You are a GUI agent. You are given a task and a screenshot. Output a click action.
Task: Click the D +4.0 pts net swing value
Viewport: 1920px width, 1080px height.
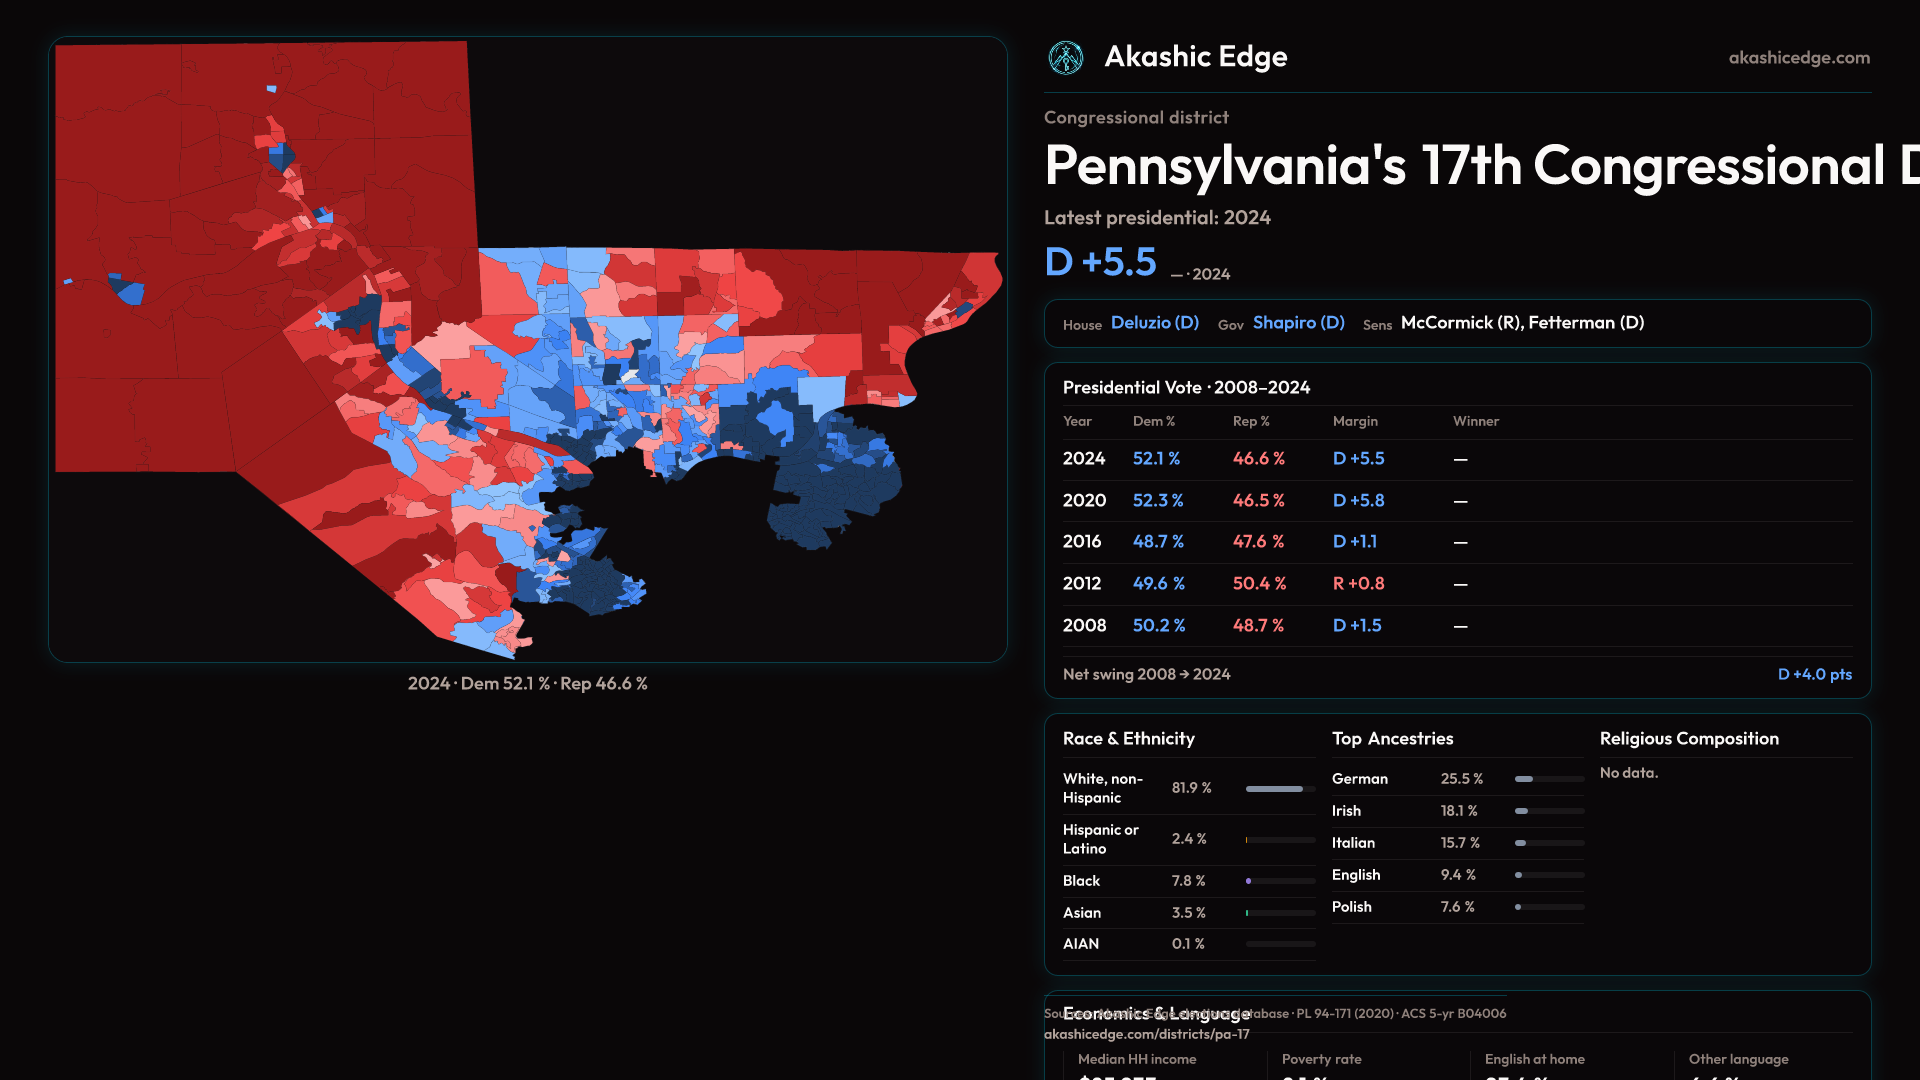1814,675
